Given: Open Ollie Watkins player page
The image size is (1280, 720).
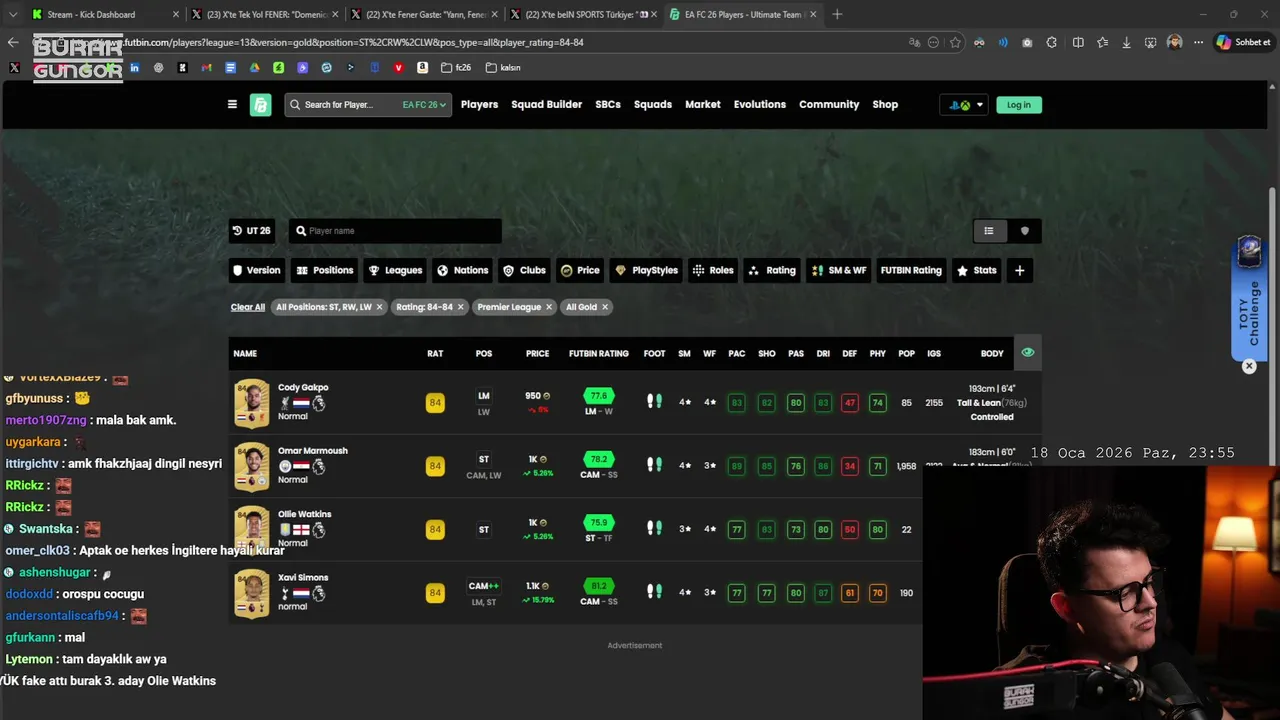Looking at the screenshot, I should 304,514.
